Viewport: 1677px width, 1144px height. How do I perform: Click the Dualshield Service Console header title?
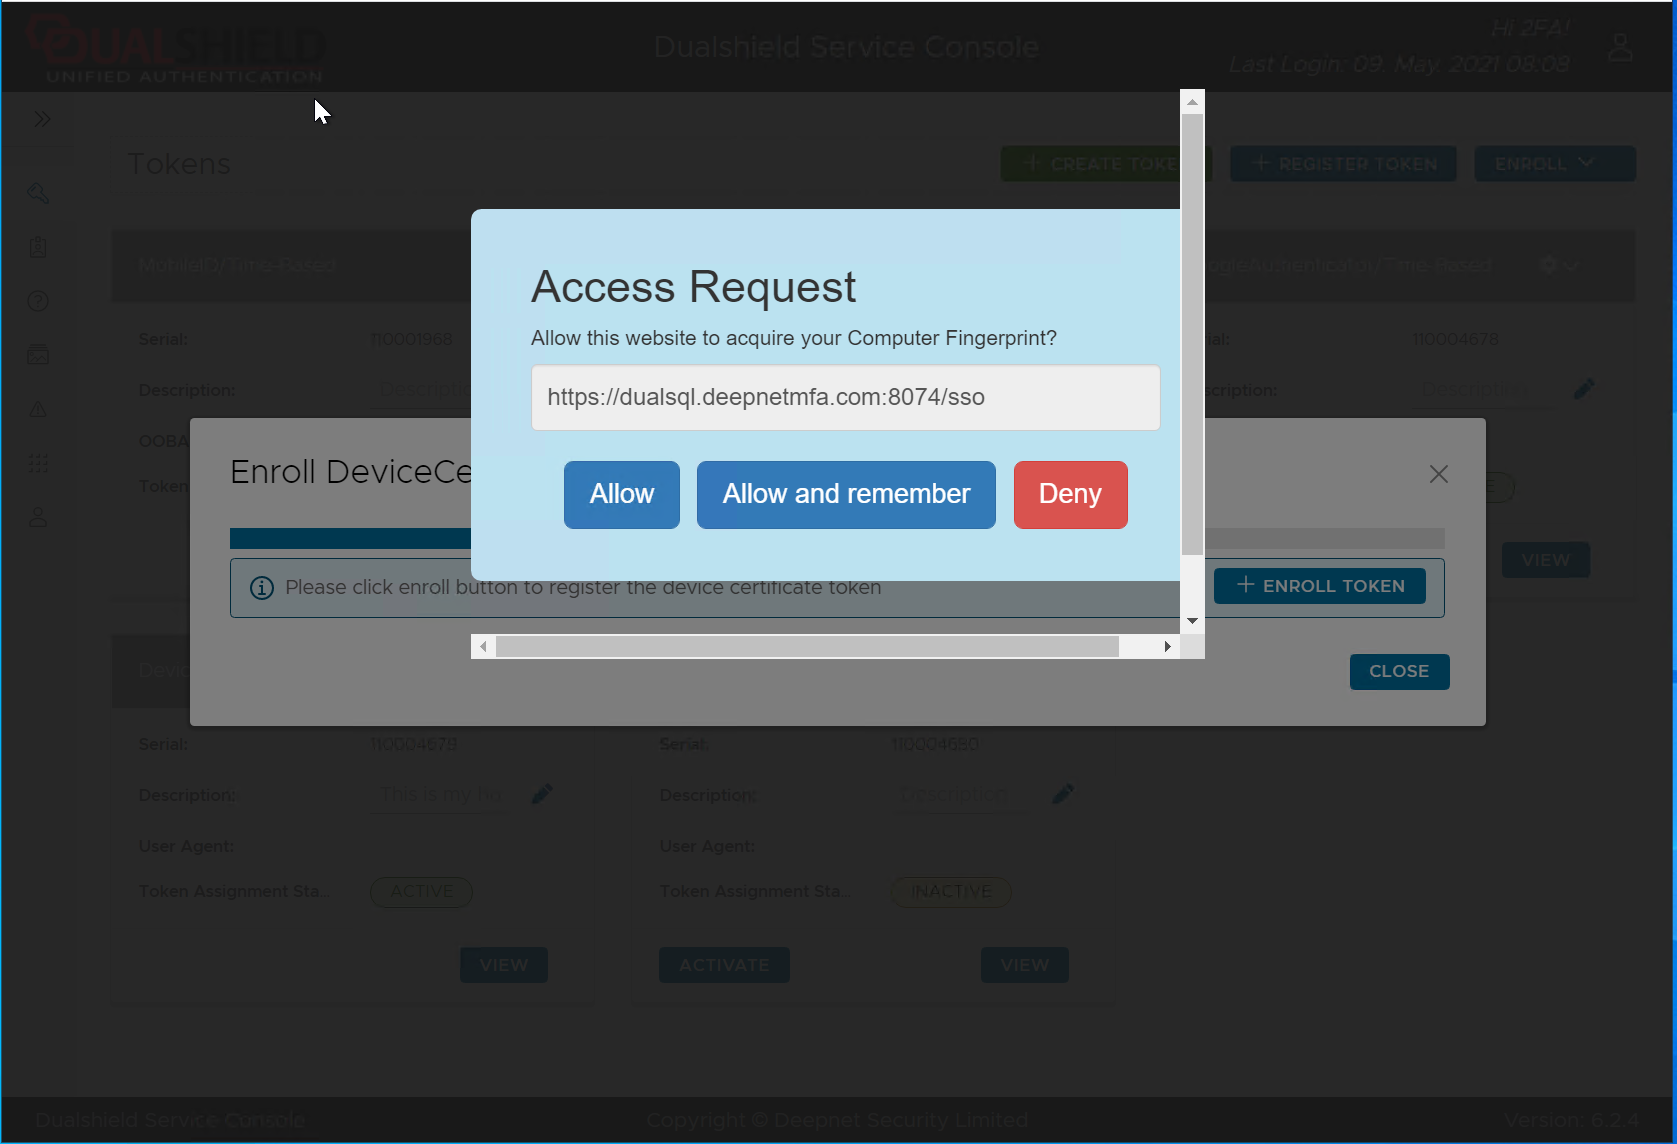click(x=846, y=47)
